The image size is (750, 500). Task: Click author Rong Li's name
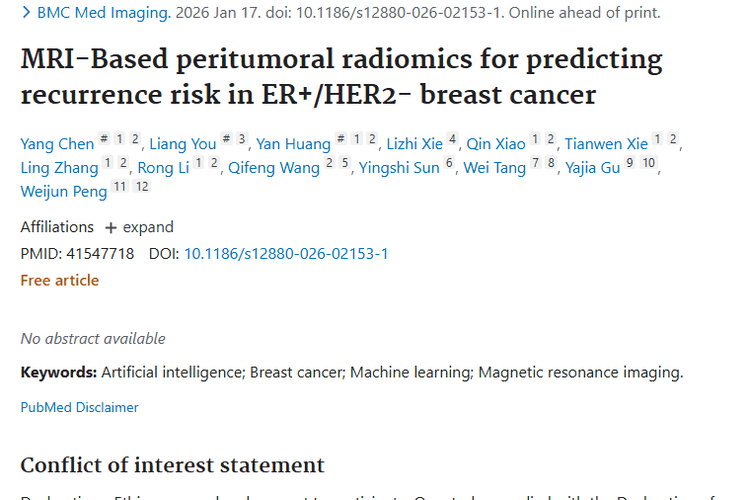[163, 168]
